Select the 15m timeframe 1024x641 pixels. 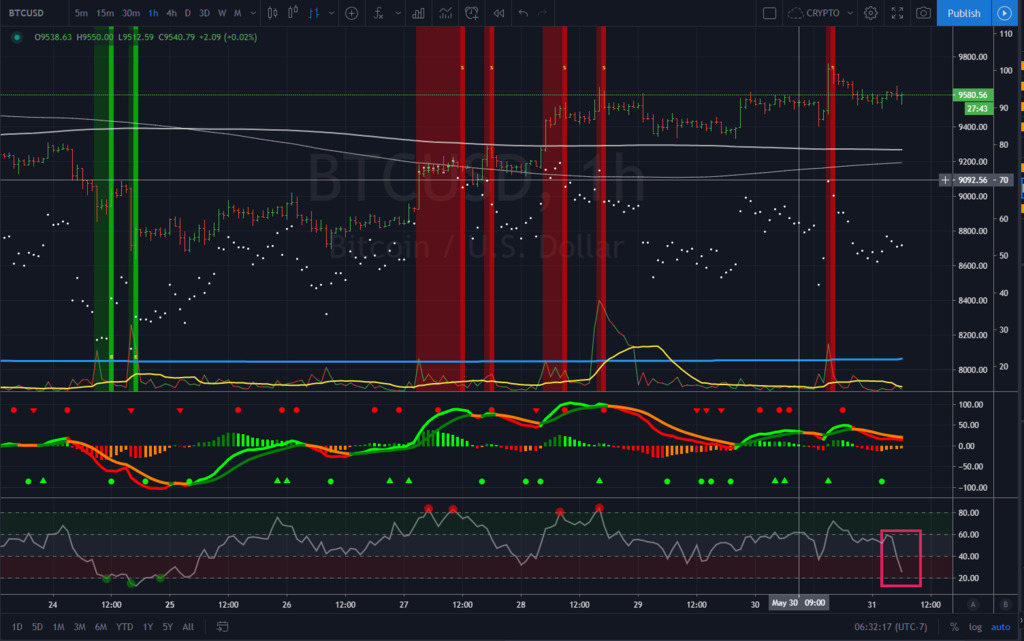[x=104, y=13]
